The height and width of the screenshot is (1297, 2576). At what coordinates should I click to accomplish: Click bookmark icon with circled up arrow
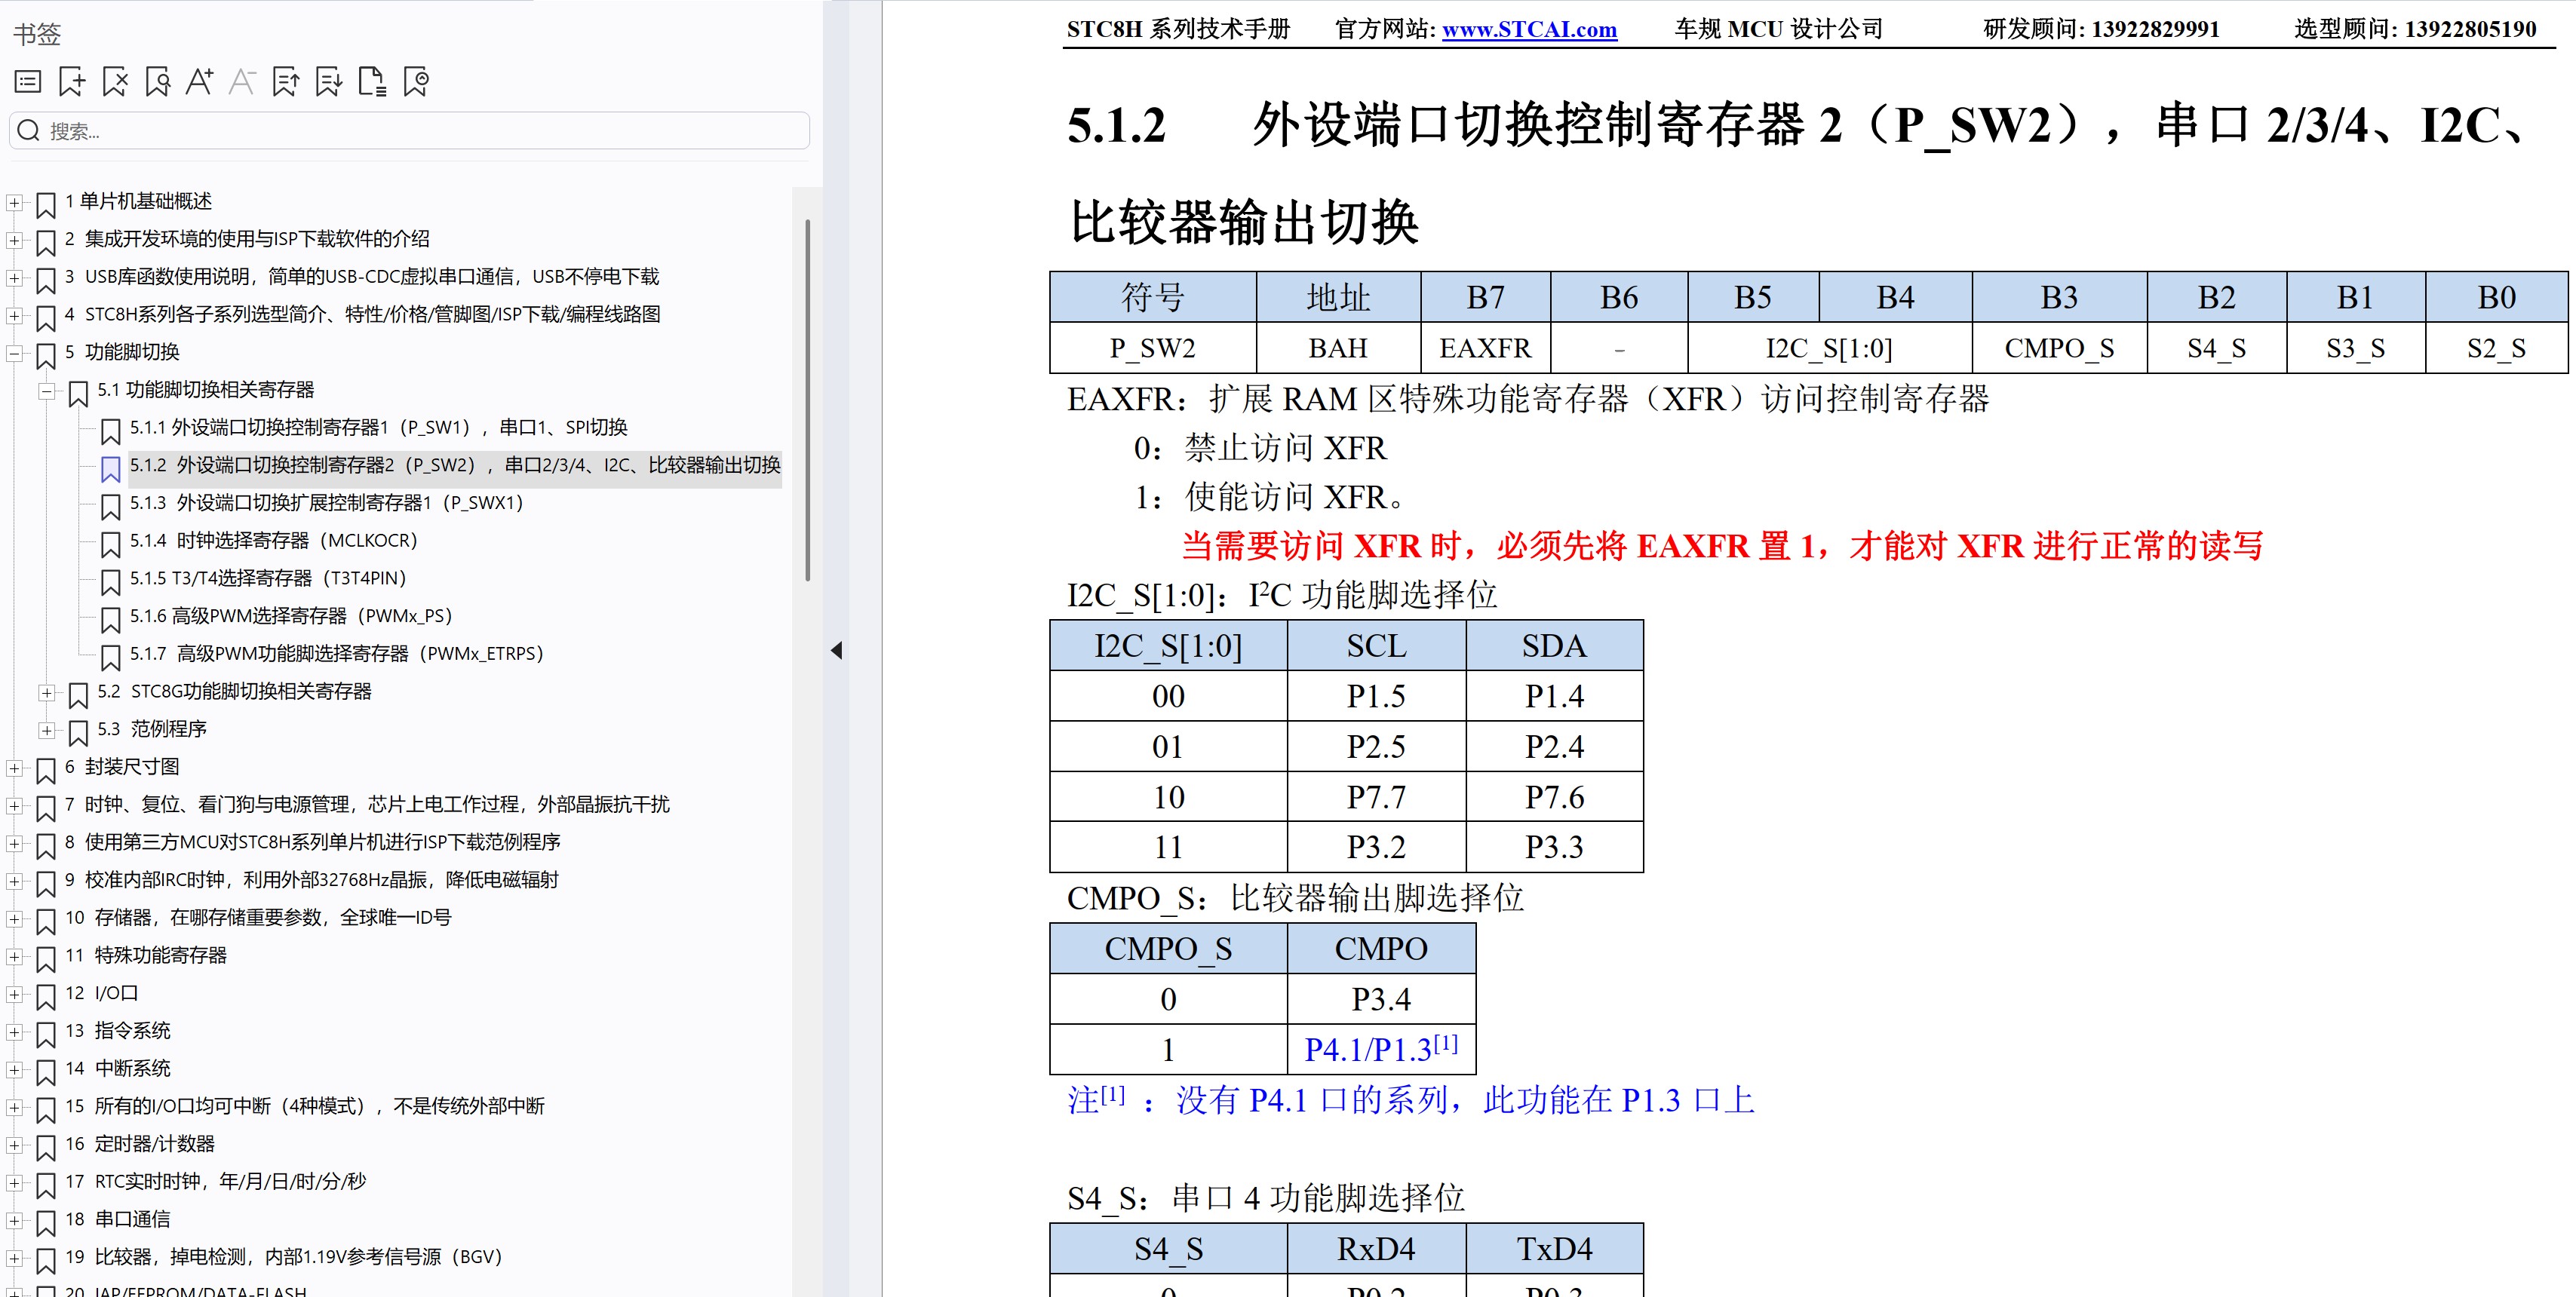pos(416,81)
